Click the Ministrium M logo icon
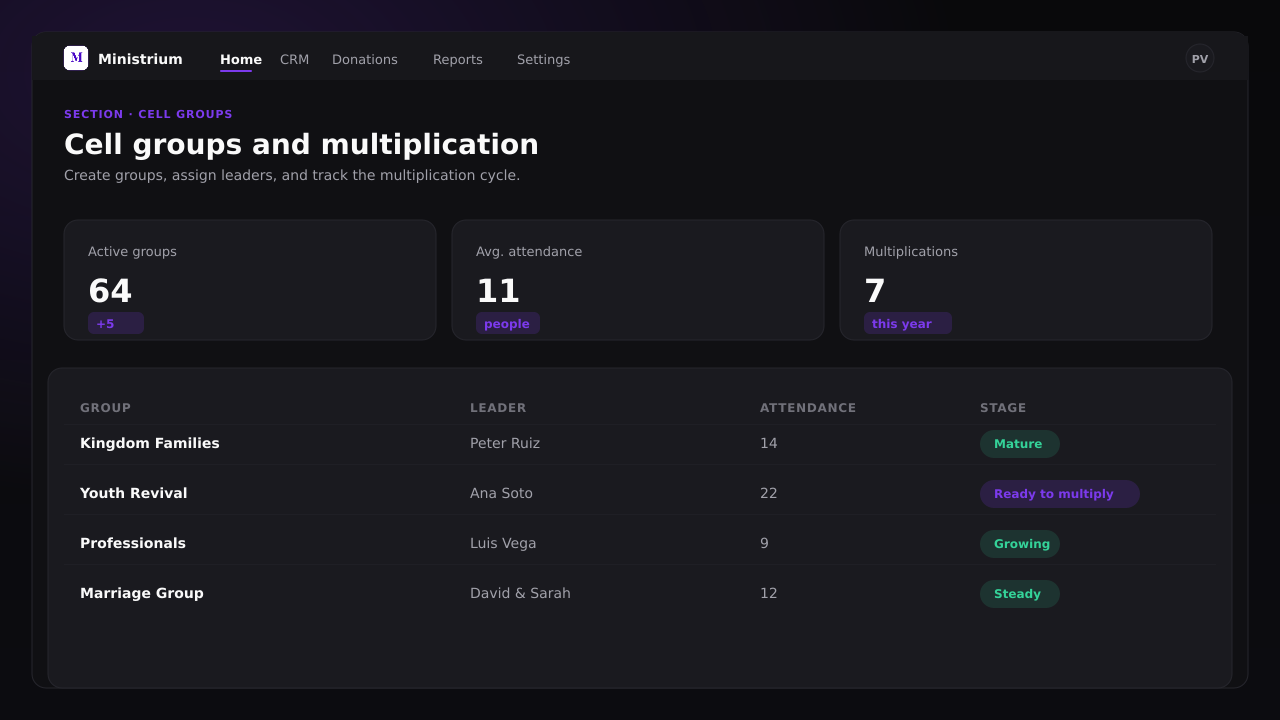 click(x=76, y=58)
